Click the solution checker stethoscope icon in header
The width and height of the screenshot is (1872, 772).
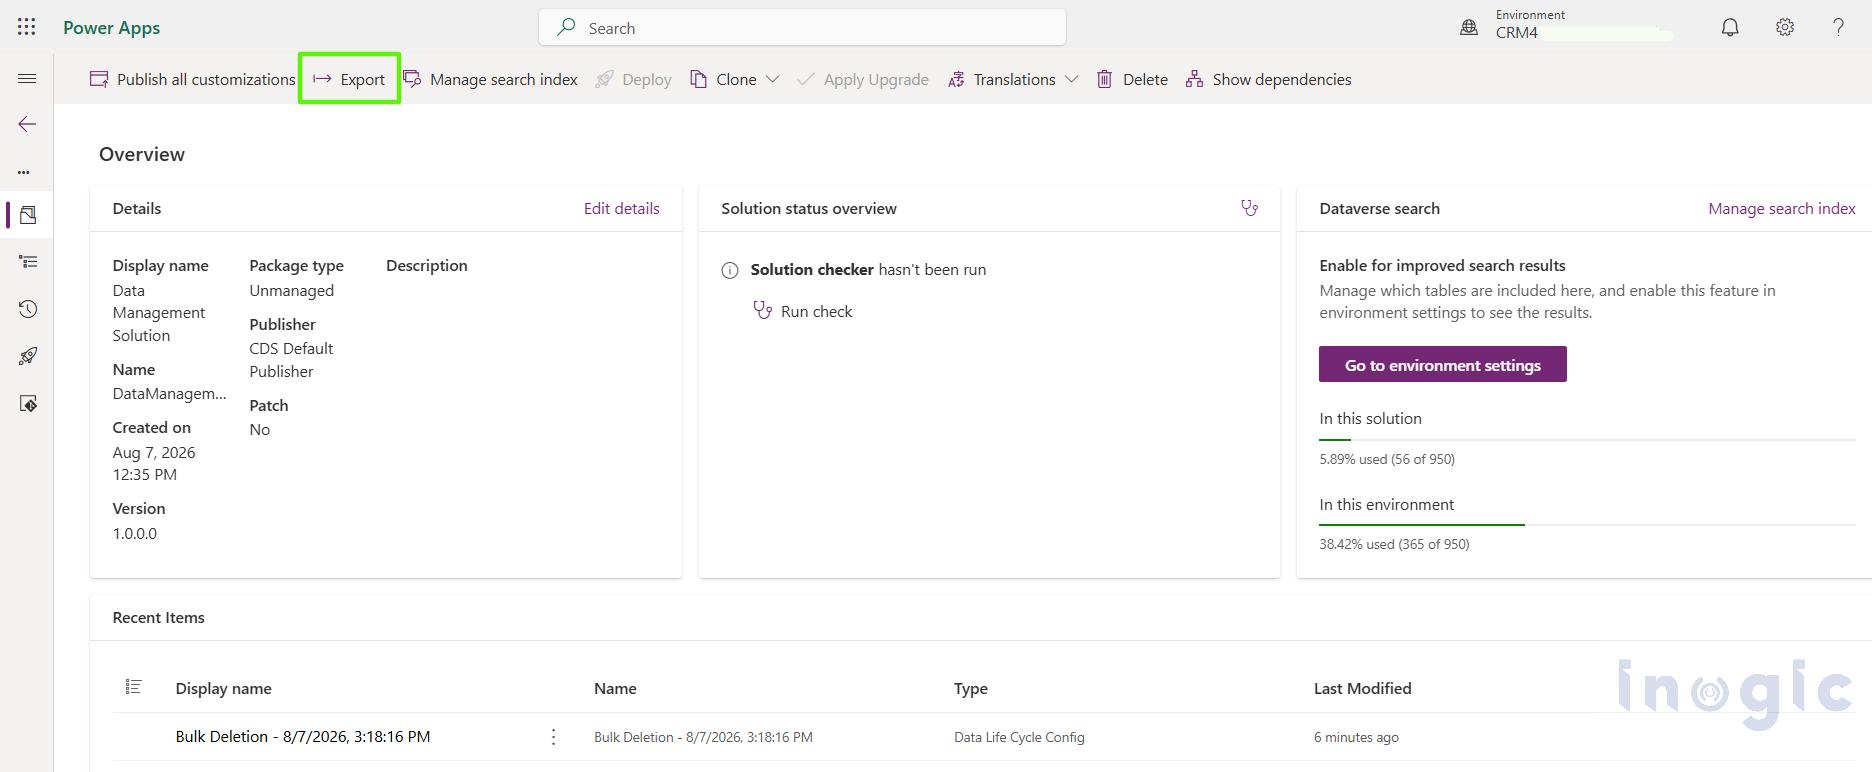click(x=1249, y=208)
